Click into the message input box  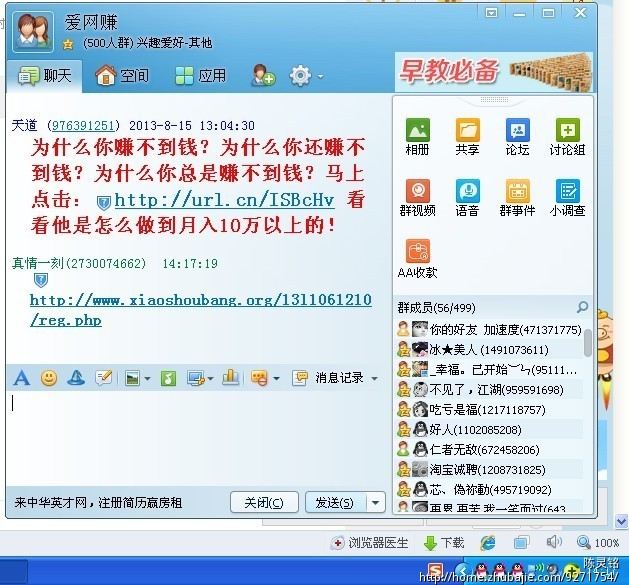[x=197, y=439]
